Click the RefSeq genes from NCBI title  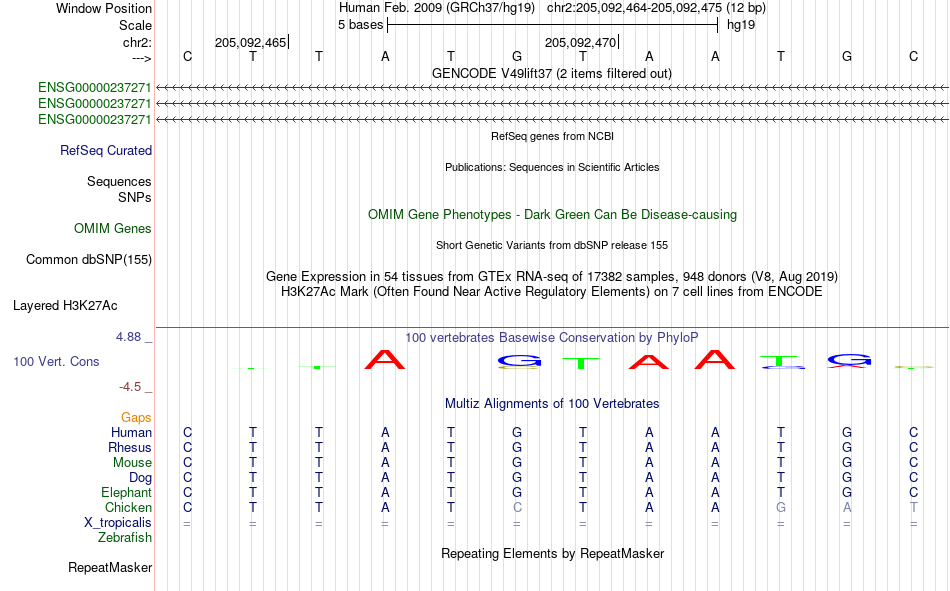pos(552,136)
